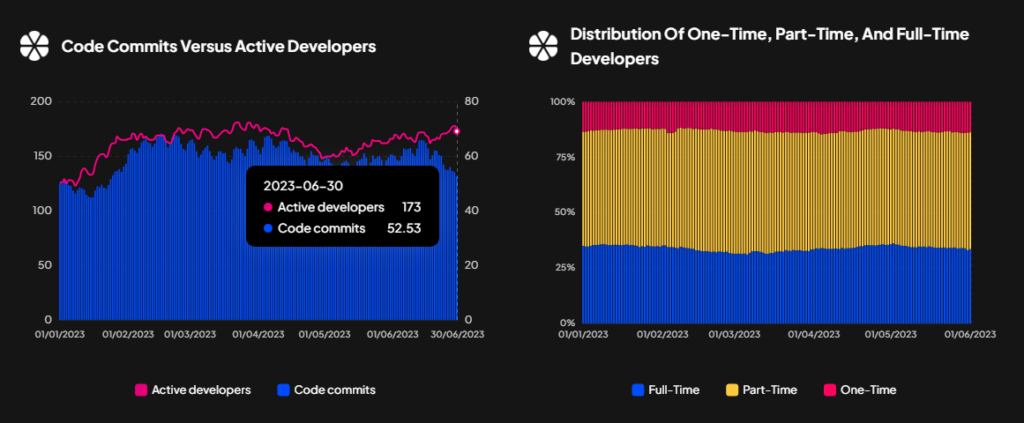
Task: Click the One-Time legend label
Action: coord(869,390)
